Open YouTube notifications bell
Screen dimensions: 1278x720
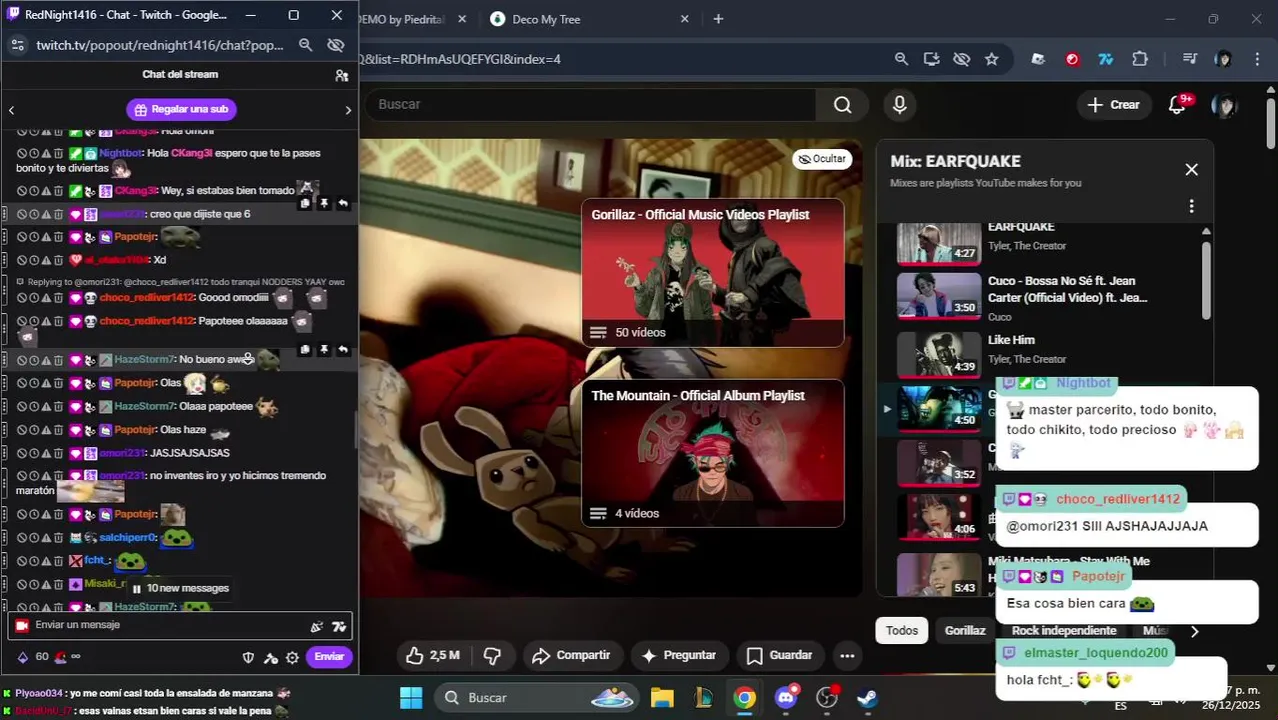[x=1179, y=104]
